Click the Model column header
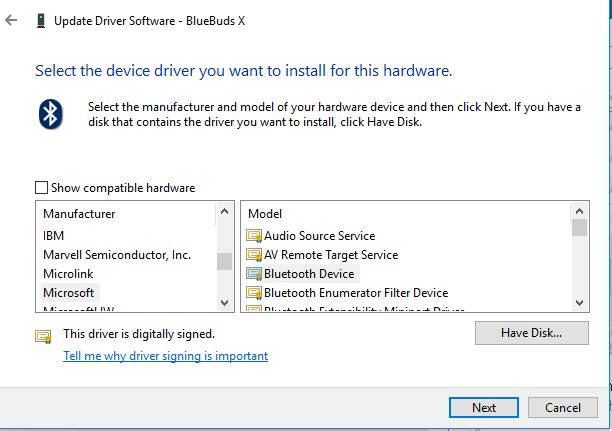Screen dimensions: 612x431 (x=265, y=214)
